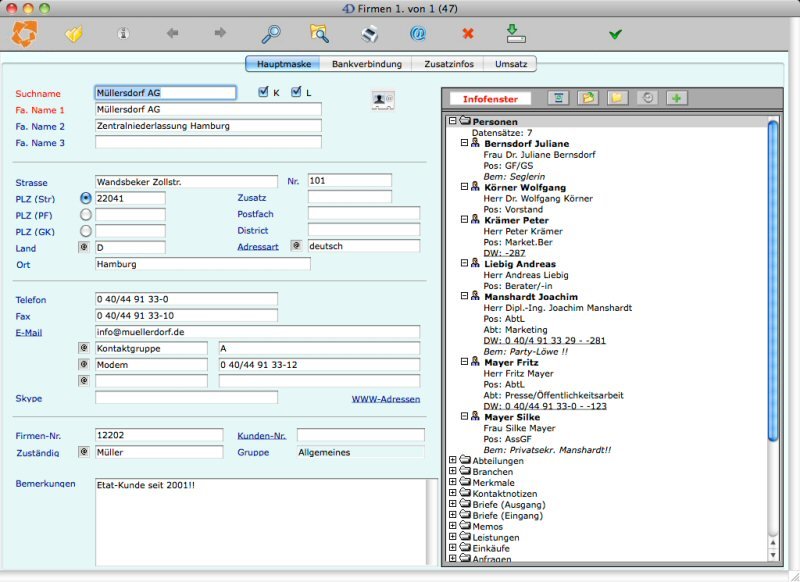Switch to the Bankverbindung tab
Image resolution: width=800 pixels, height=582 pixels.
pyautogui.click(x=366, y=64)
